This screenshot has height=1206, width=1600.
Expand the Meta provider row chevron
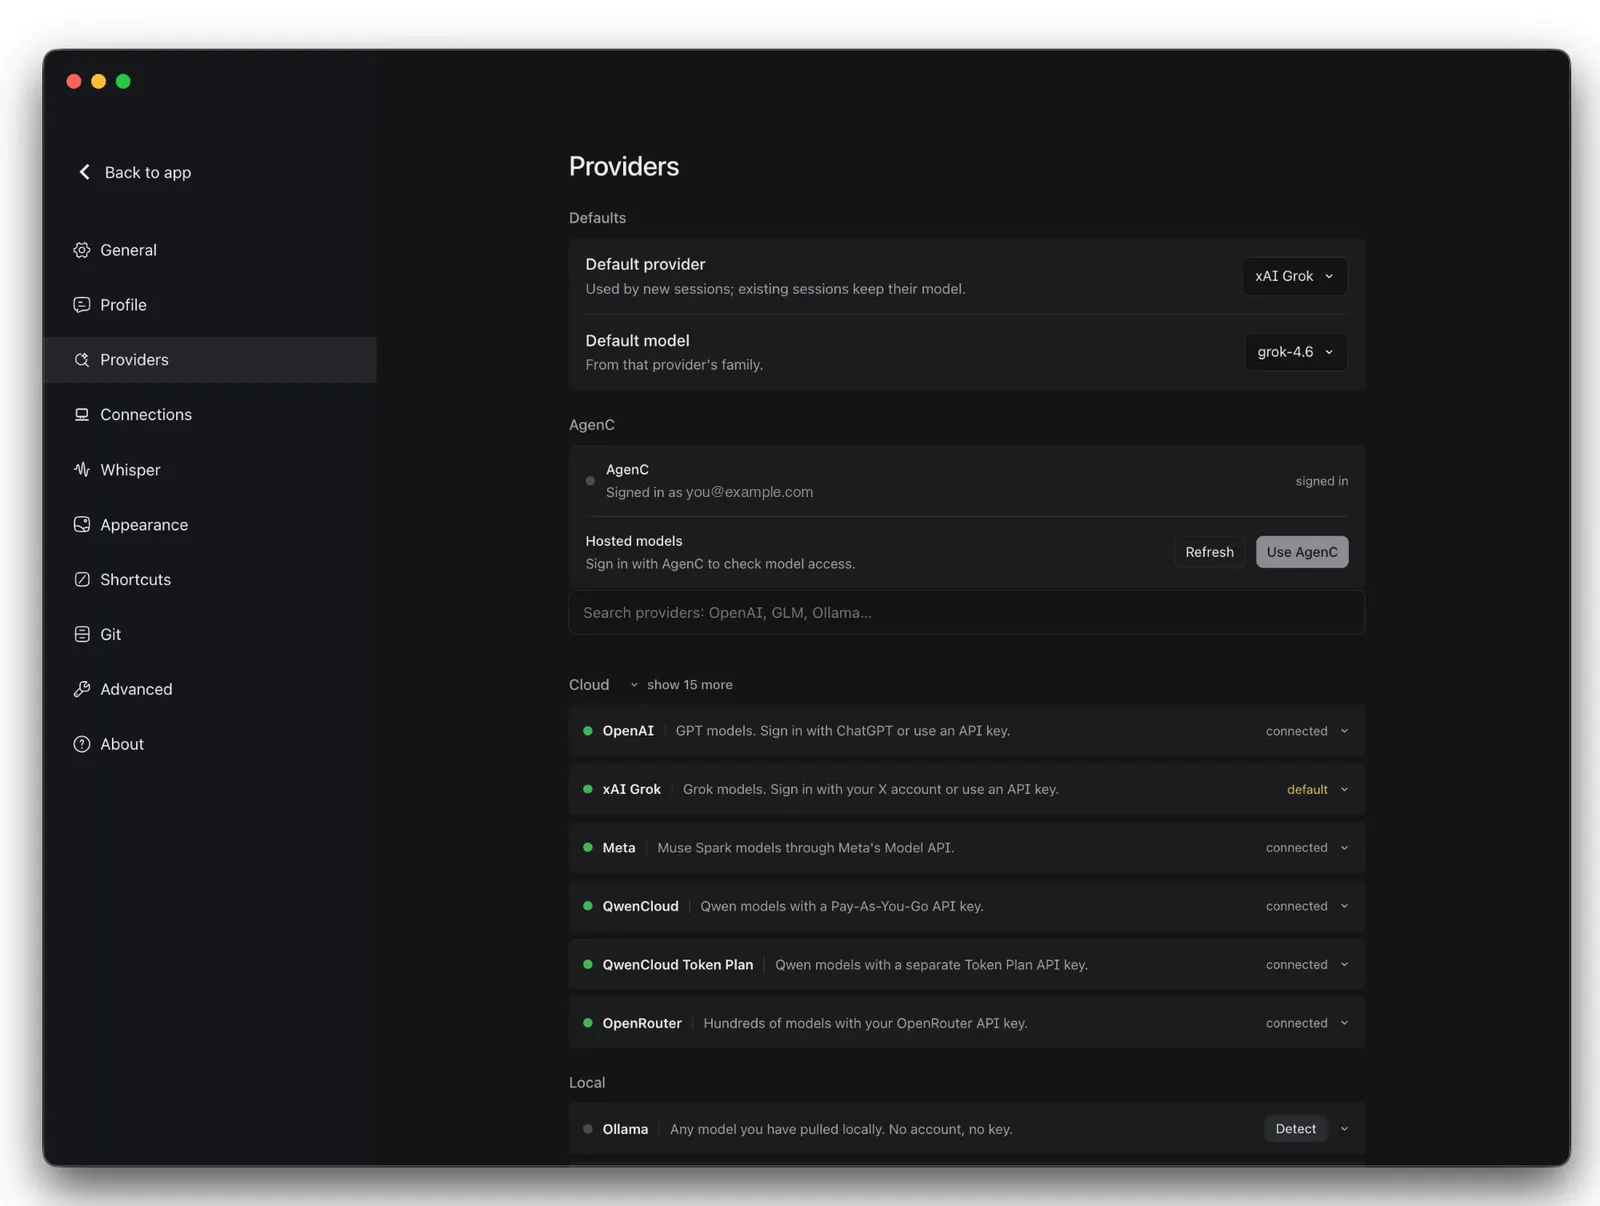[x=1344, y=848]
